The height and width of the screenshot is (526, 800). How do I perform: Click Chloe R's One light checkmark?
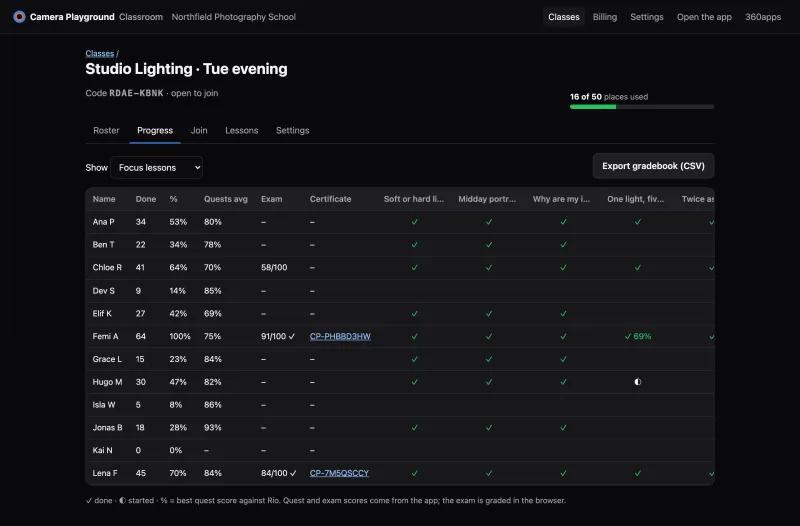pyautogui.click(x=638, y=267)
